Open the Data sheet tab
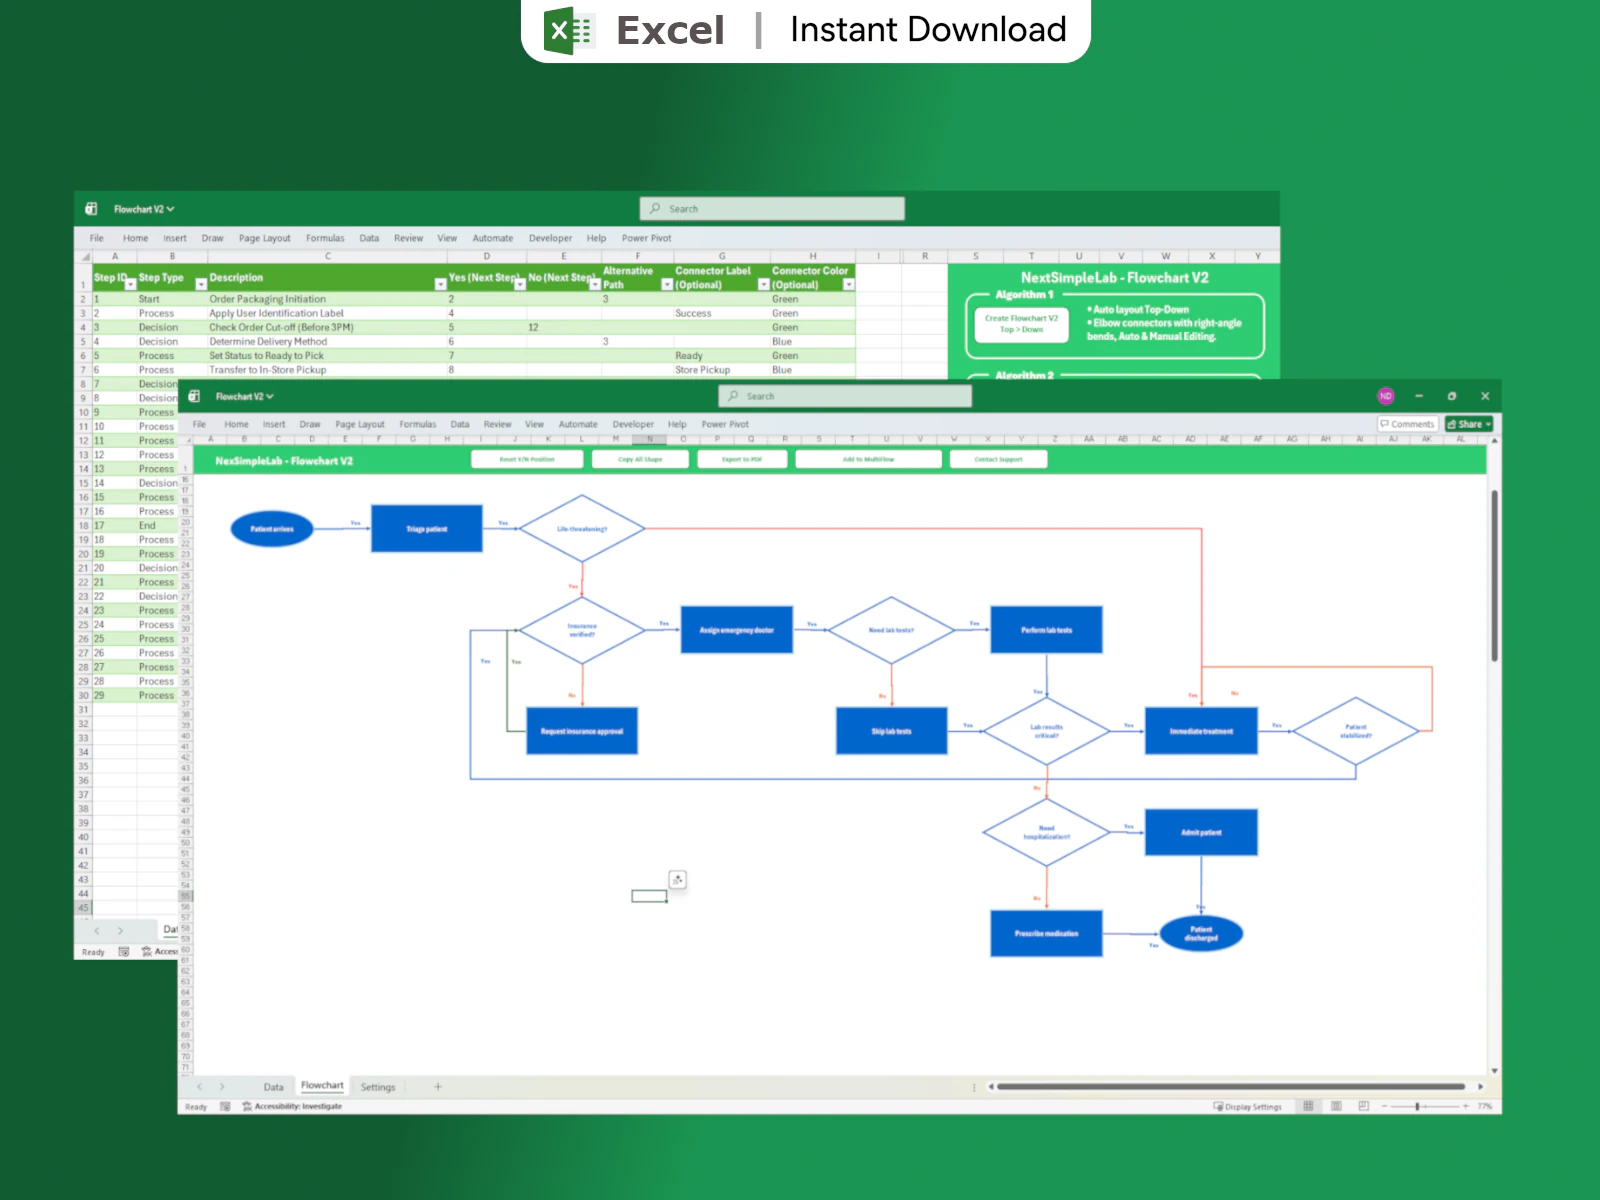The height and width of the screenshot is (1200, 1600). [x=273, y=1087]
